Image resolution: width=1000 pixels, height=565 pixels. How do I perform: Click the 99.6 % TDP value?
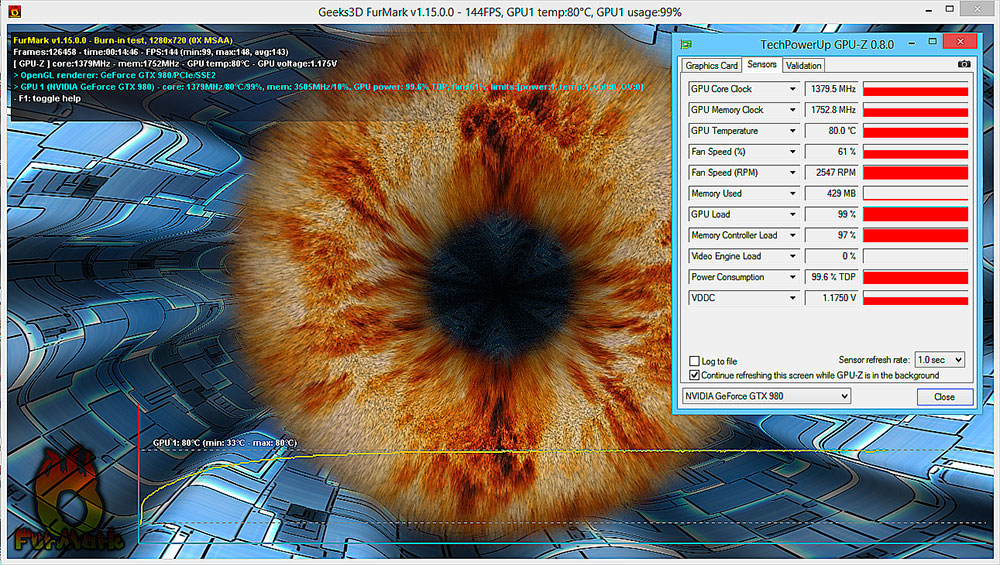tap(832, 277)
